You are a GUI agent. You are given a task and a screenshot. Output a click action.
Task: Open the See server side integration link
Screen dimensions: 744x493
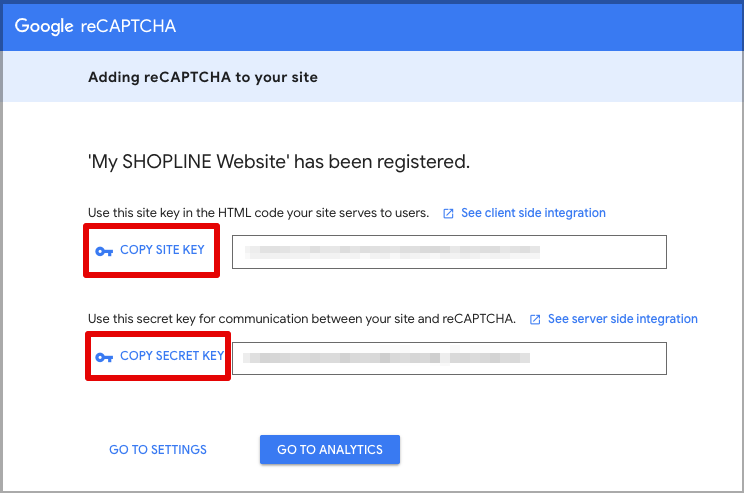click(x=623, y=319)
